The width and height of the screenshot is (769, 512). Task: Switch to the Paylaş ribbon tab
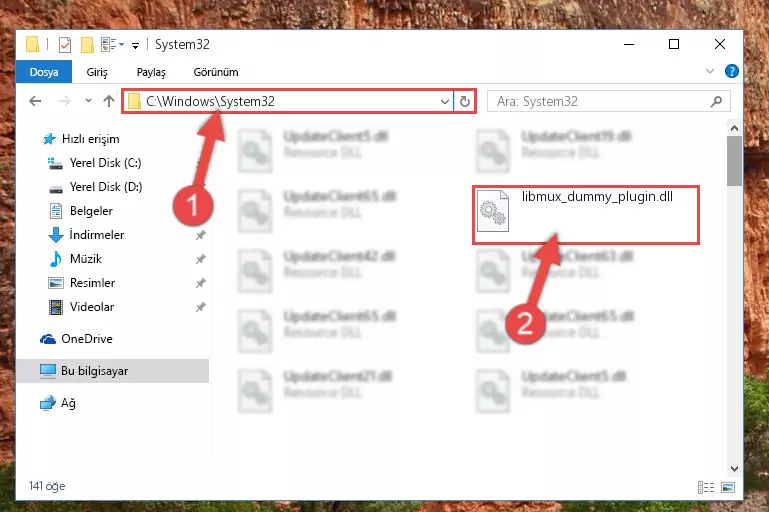pos(151,72)
